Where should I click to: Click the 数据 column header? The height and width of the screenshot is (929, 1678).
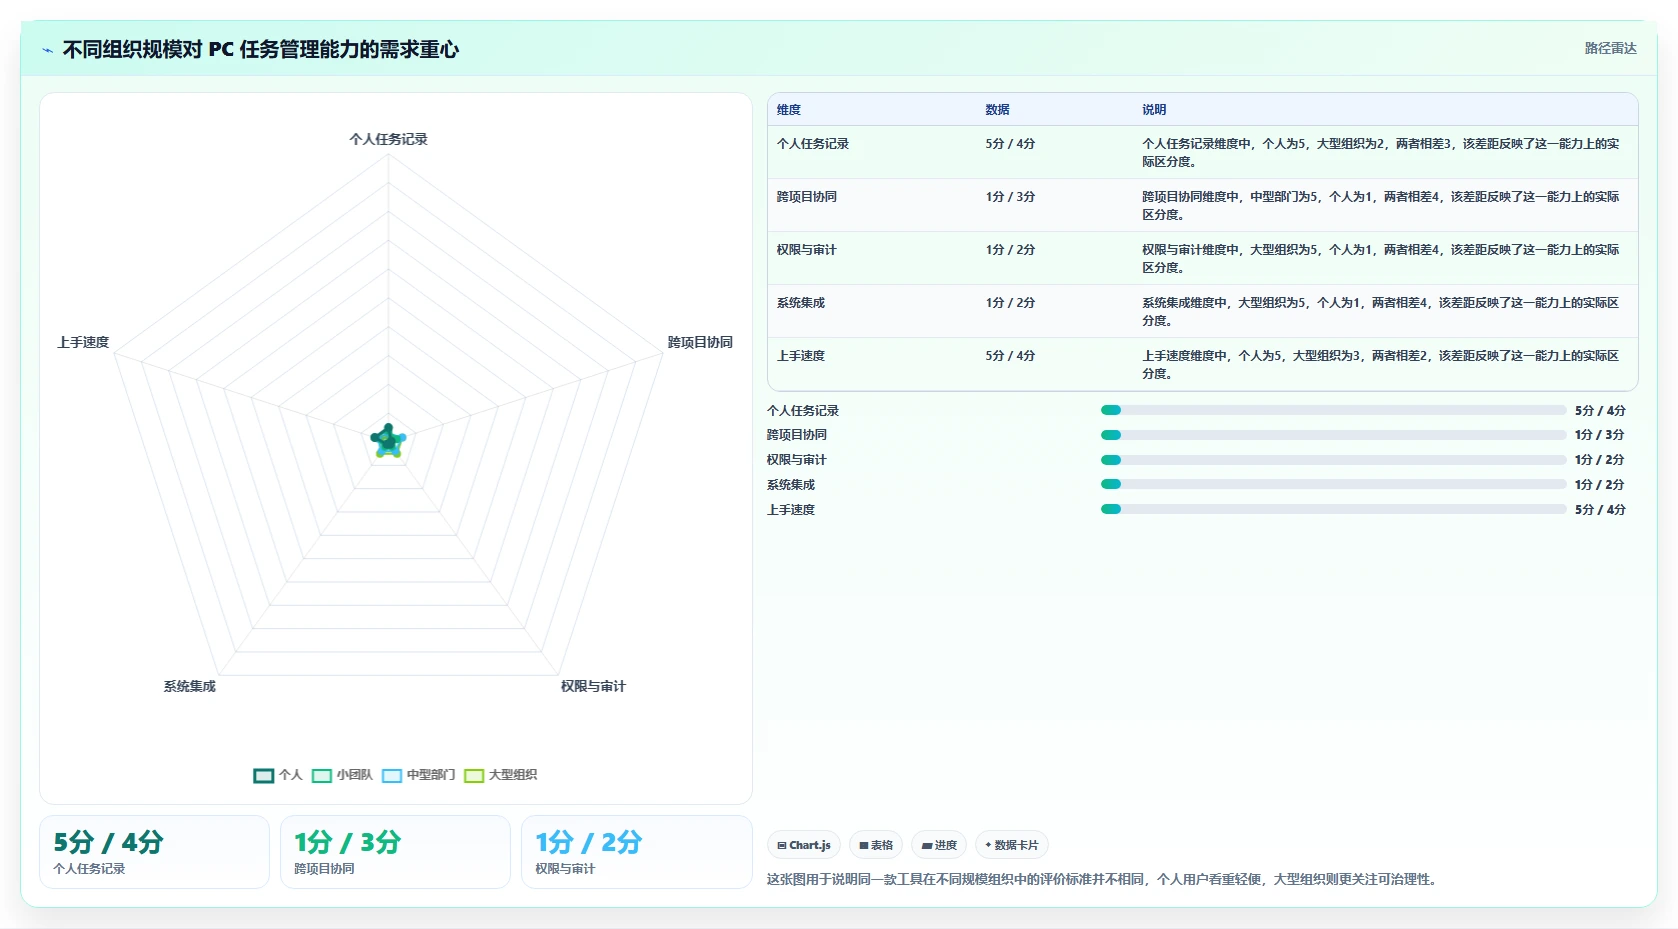[x=997, y=110]
